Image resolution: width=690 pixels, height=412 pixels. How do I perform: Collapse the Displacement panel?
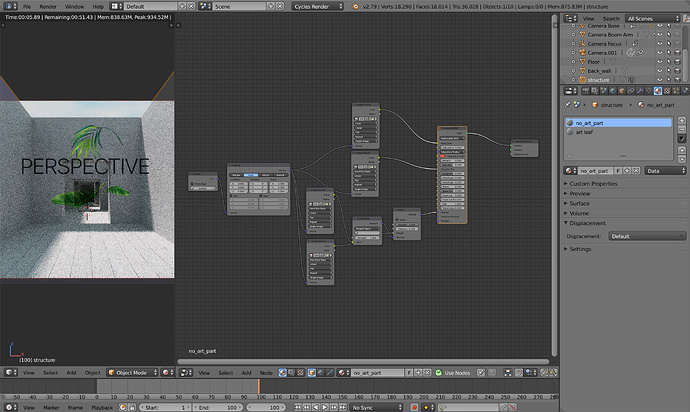[x=585, y=223]
